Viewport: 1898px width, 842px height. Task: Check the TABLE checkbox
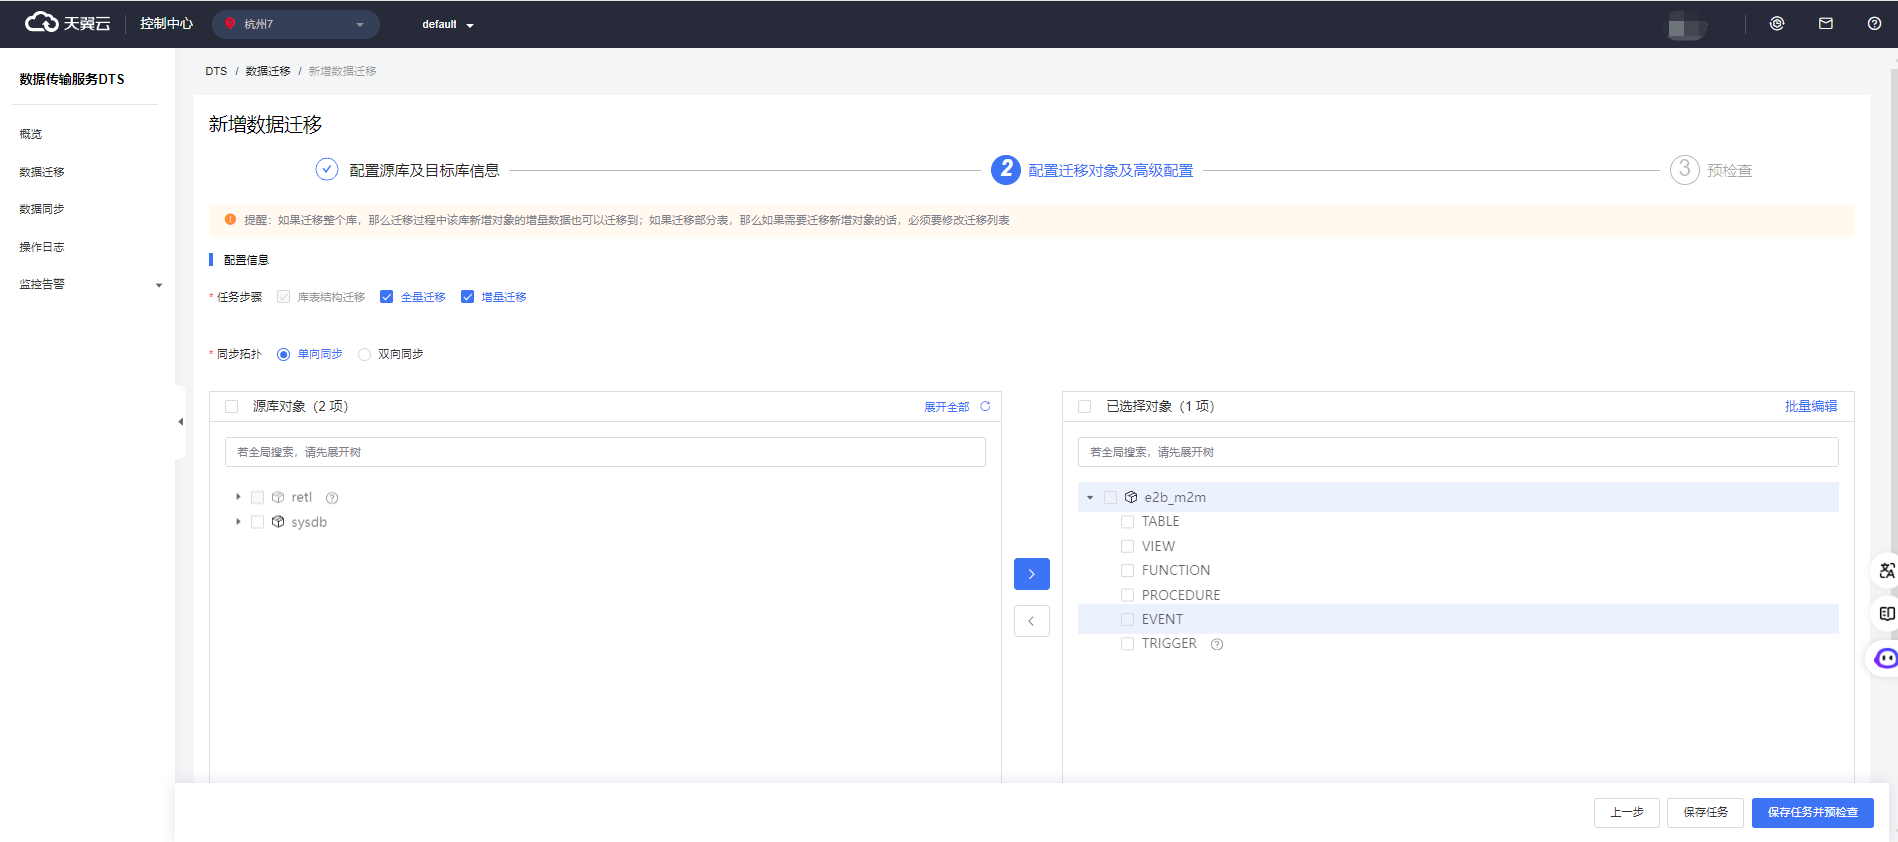[x=1128, y=522]
